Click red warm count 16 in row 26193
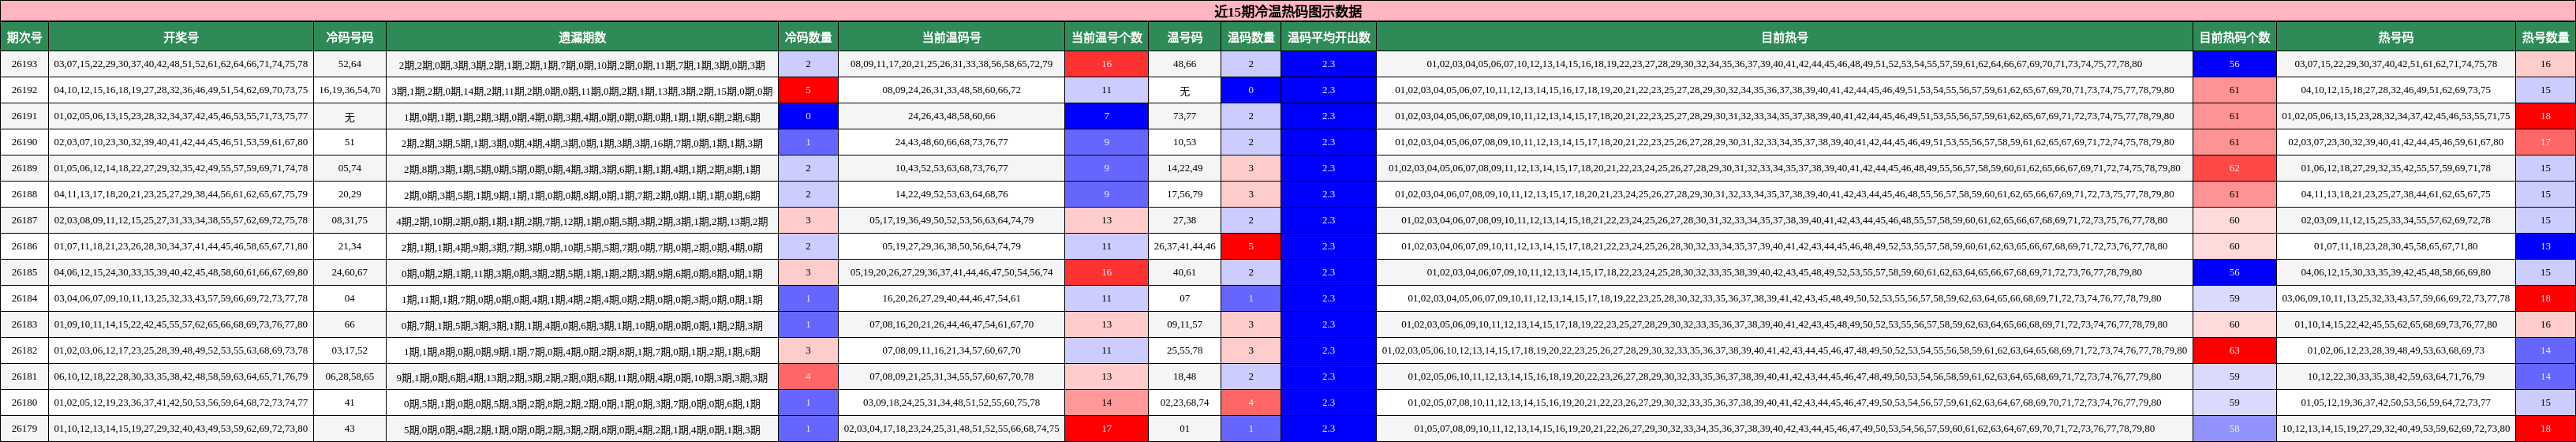The height and width of the screenshot is (442, 2576). (1106, 64)
